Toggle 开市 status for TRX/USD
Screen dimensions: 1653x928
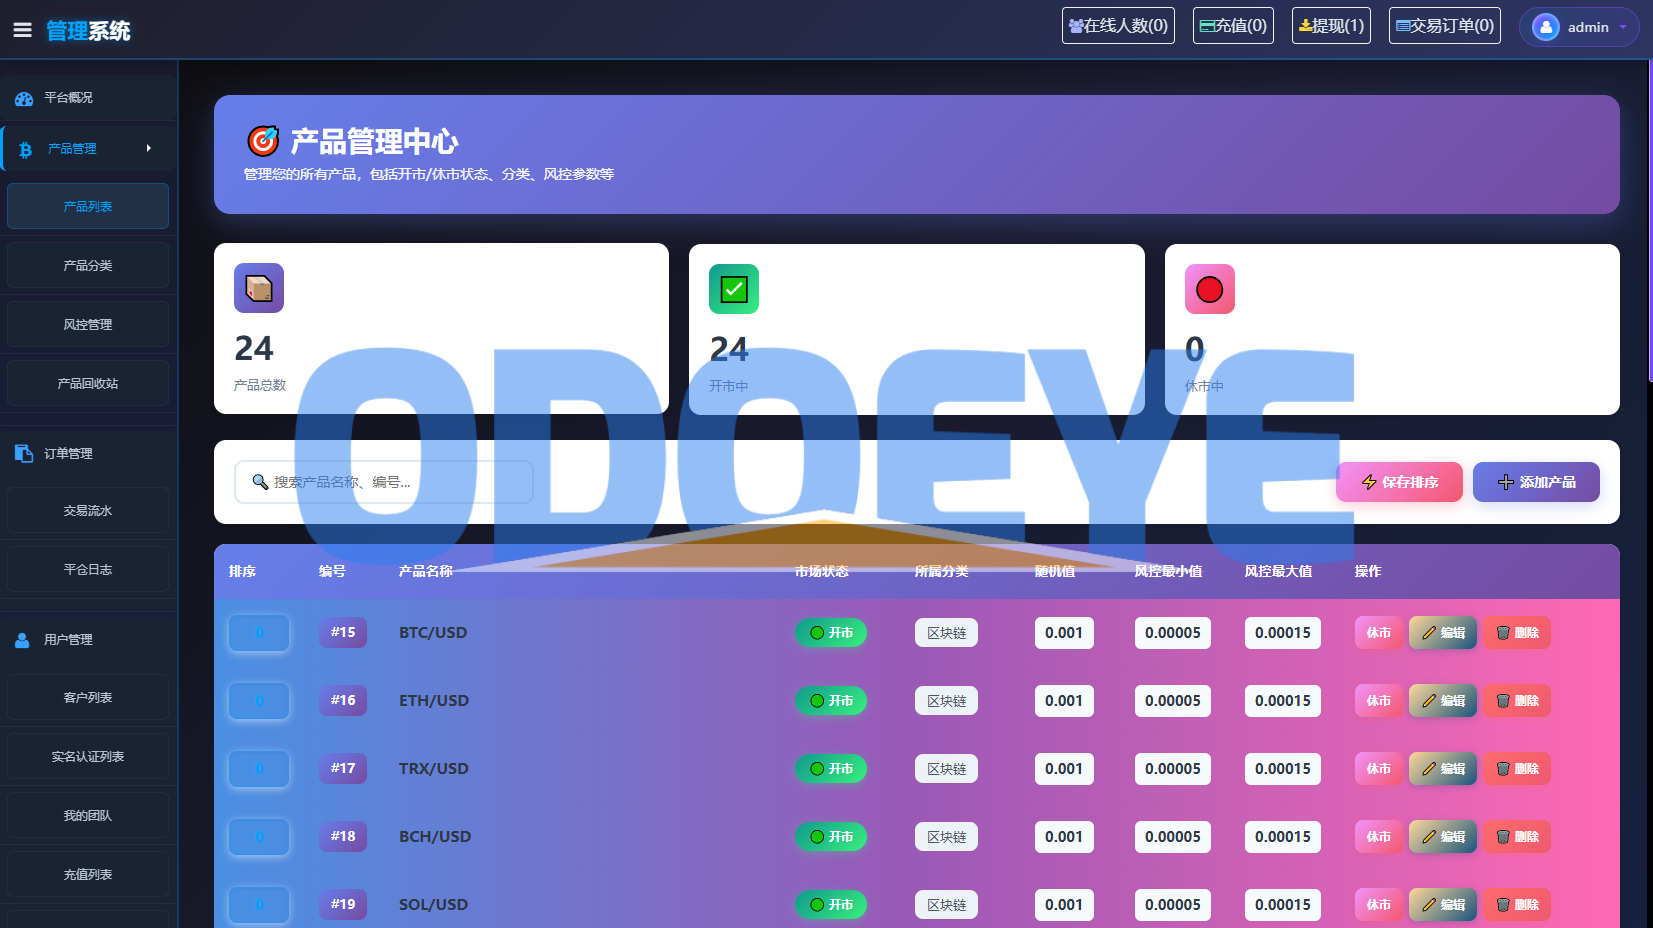coord(831,769)
